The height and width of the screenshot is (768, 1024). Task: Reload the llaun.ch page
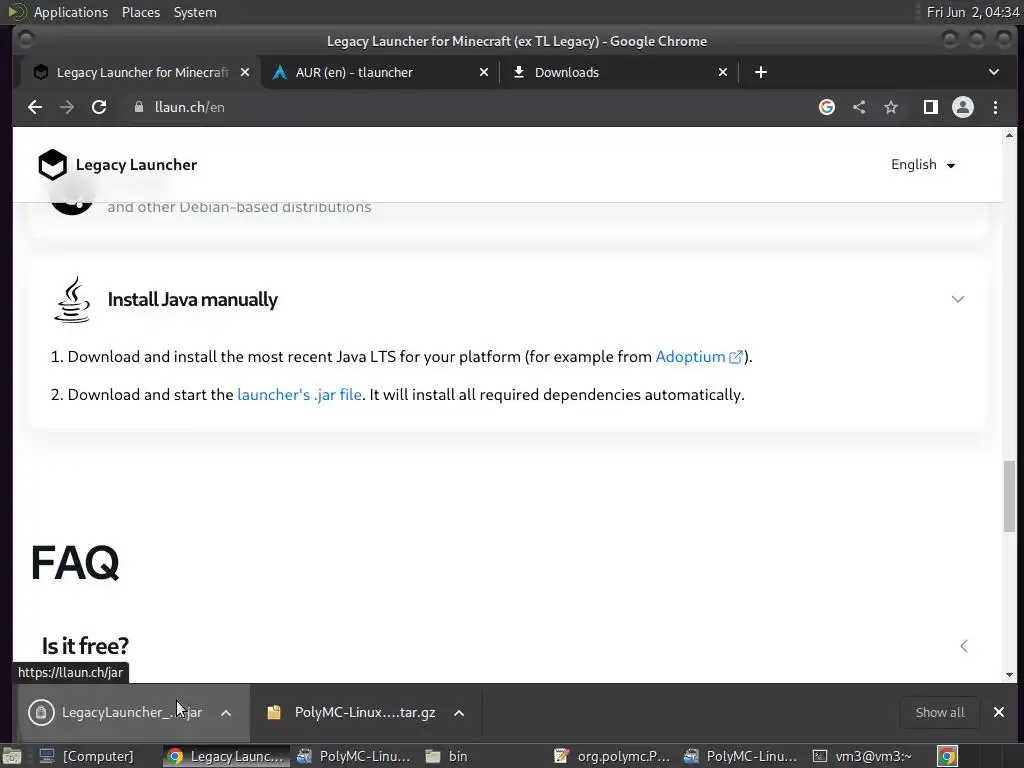tap(99, 107)
